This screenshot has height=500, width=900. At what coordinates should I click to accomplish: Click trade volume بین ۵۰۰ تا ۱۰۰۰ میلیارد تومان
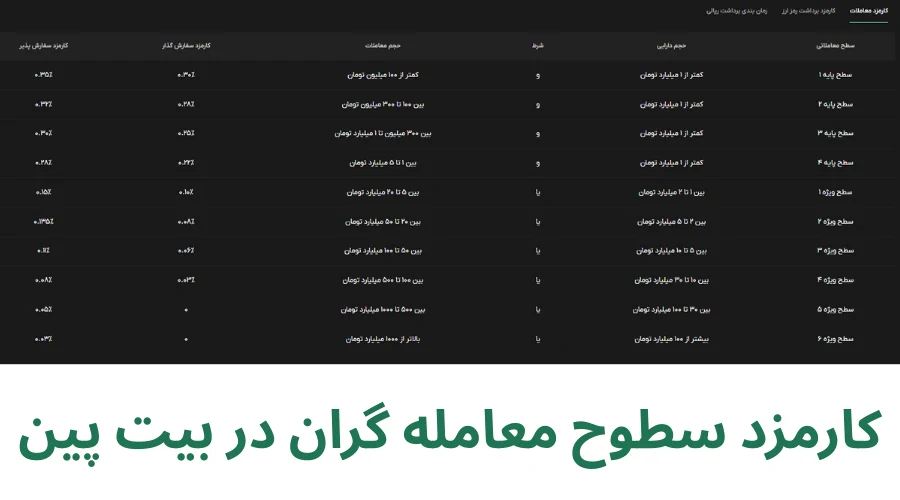pyautogui.click(x=382, y=309)
